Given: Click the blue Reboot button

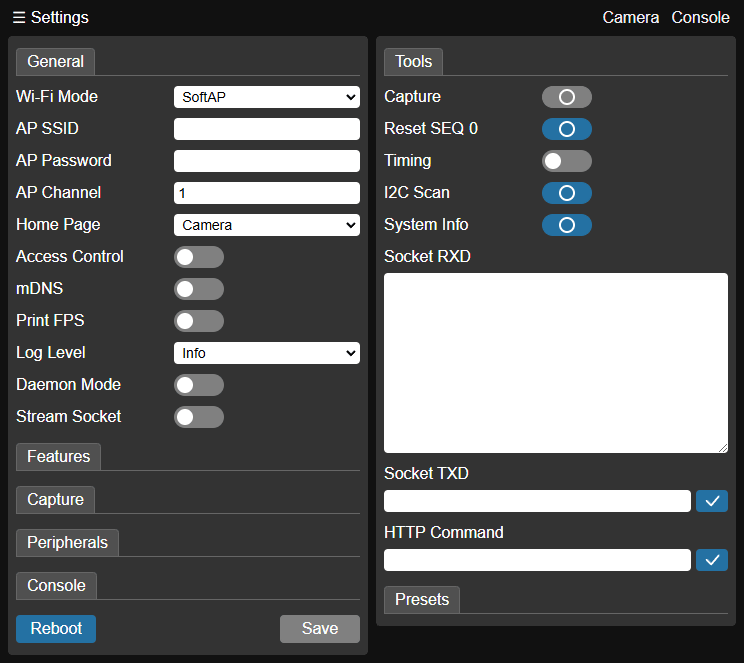Looking at the screenshot, I should tap(56, 629).
